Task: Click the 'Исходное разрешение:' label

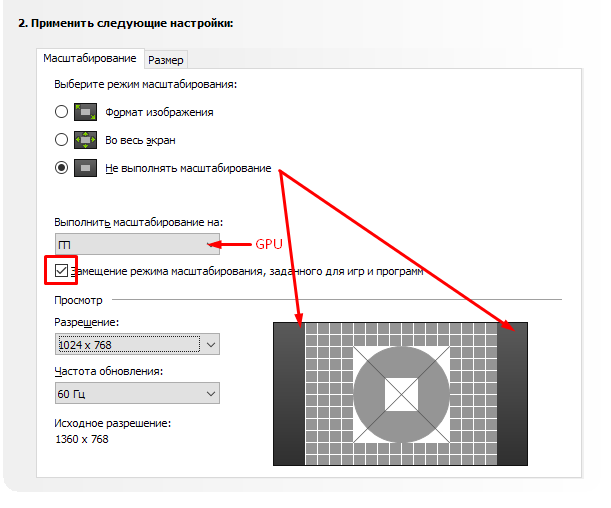Action: [113, 423]
